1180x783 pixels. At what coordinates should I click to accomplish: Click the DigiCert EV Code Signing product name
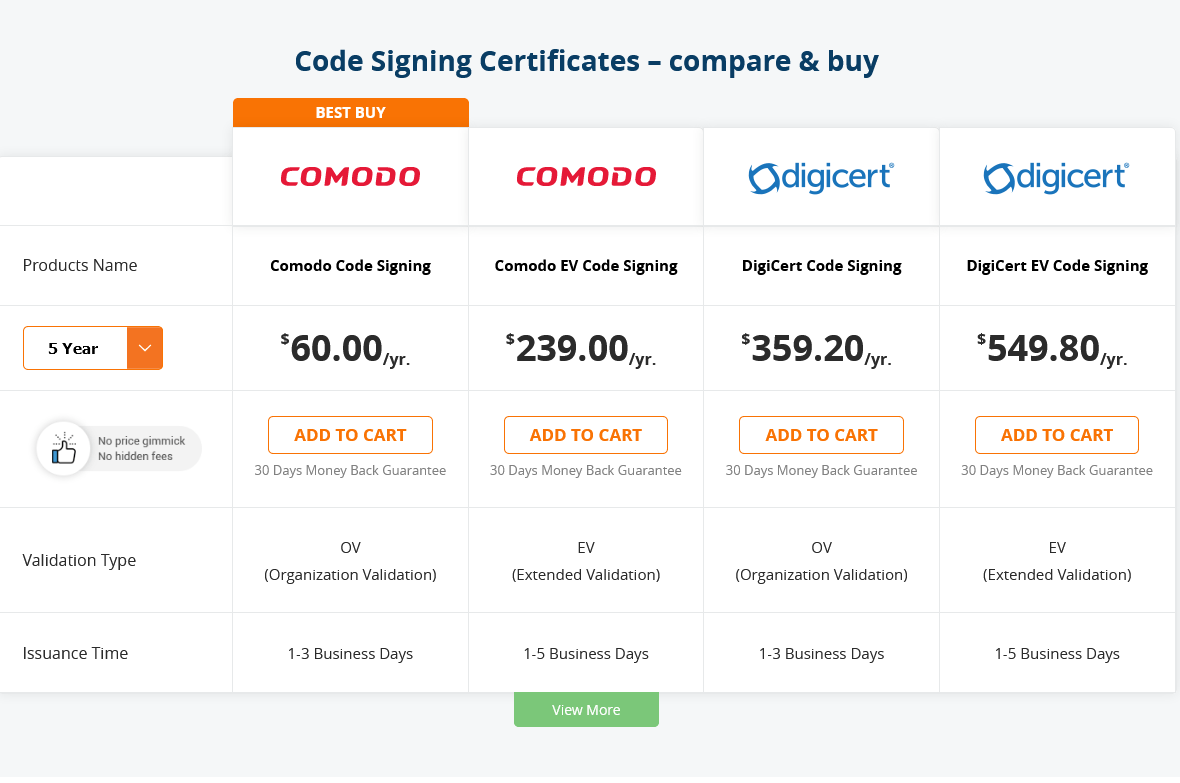1056,266
